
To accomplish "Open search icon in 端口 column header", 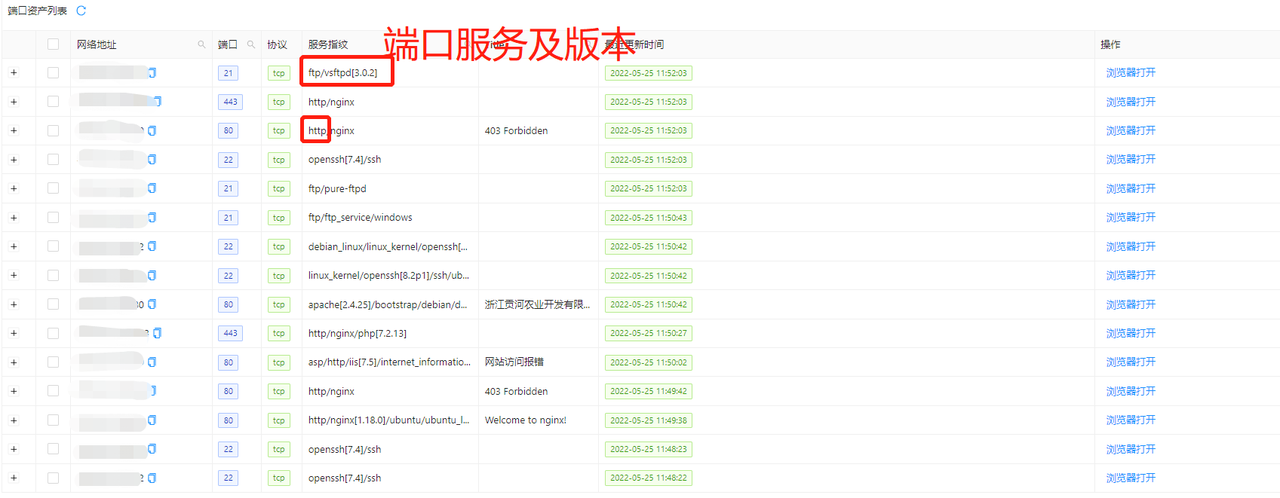I will pyautogui.click(x=251, y=45).
